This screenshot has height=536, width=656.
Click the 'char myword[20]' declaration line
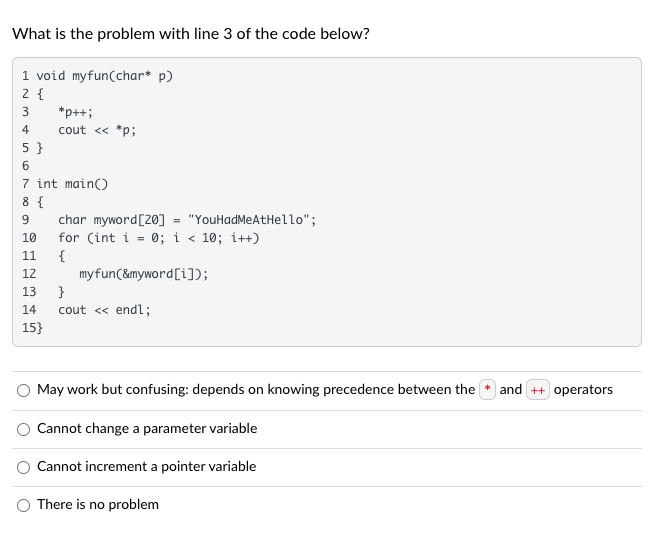pyautogui.click(x=187, y=220)
